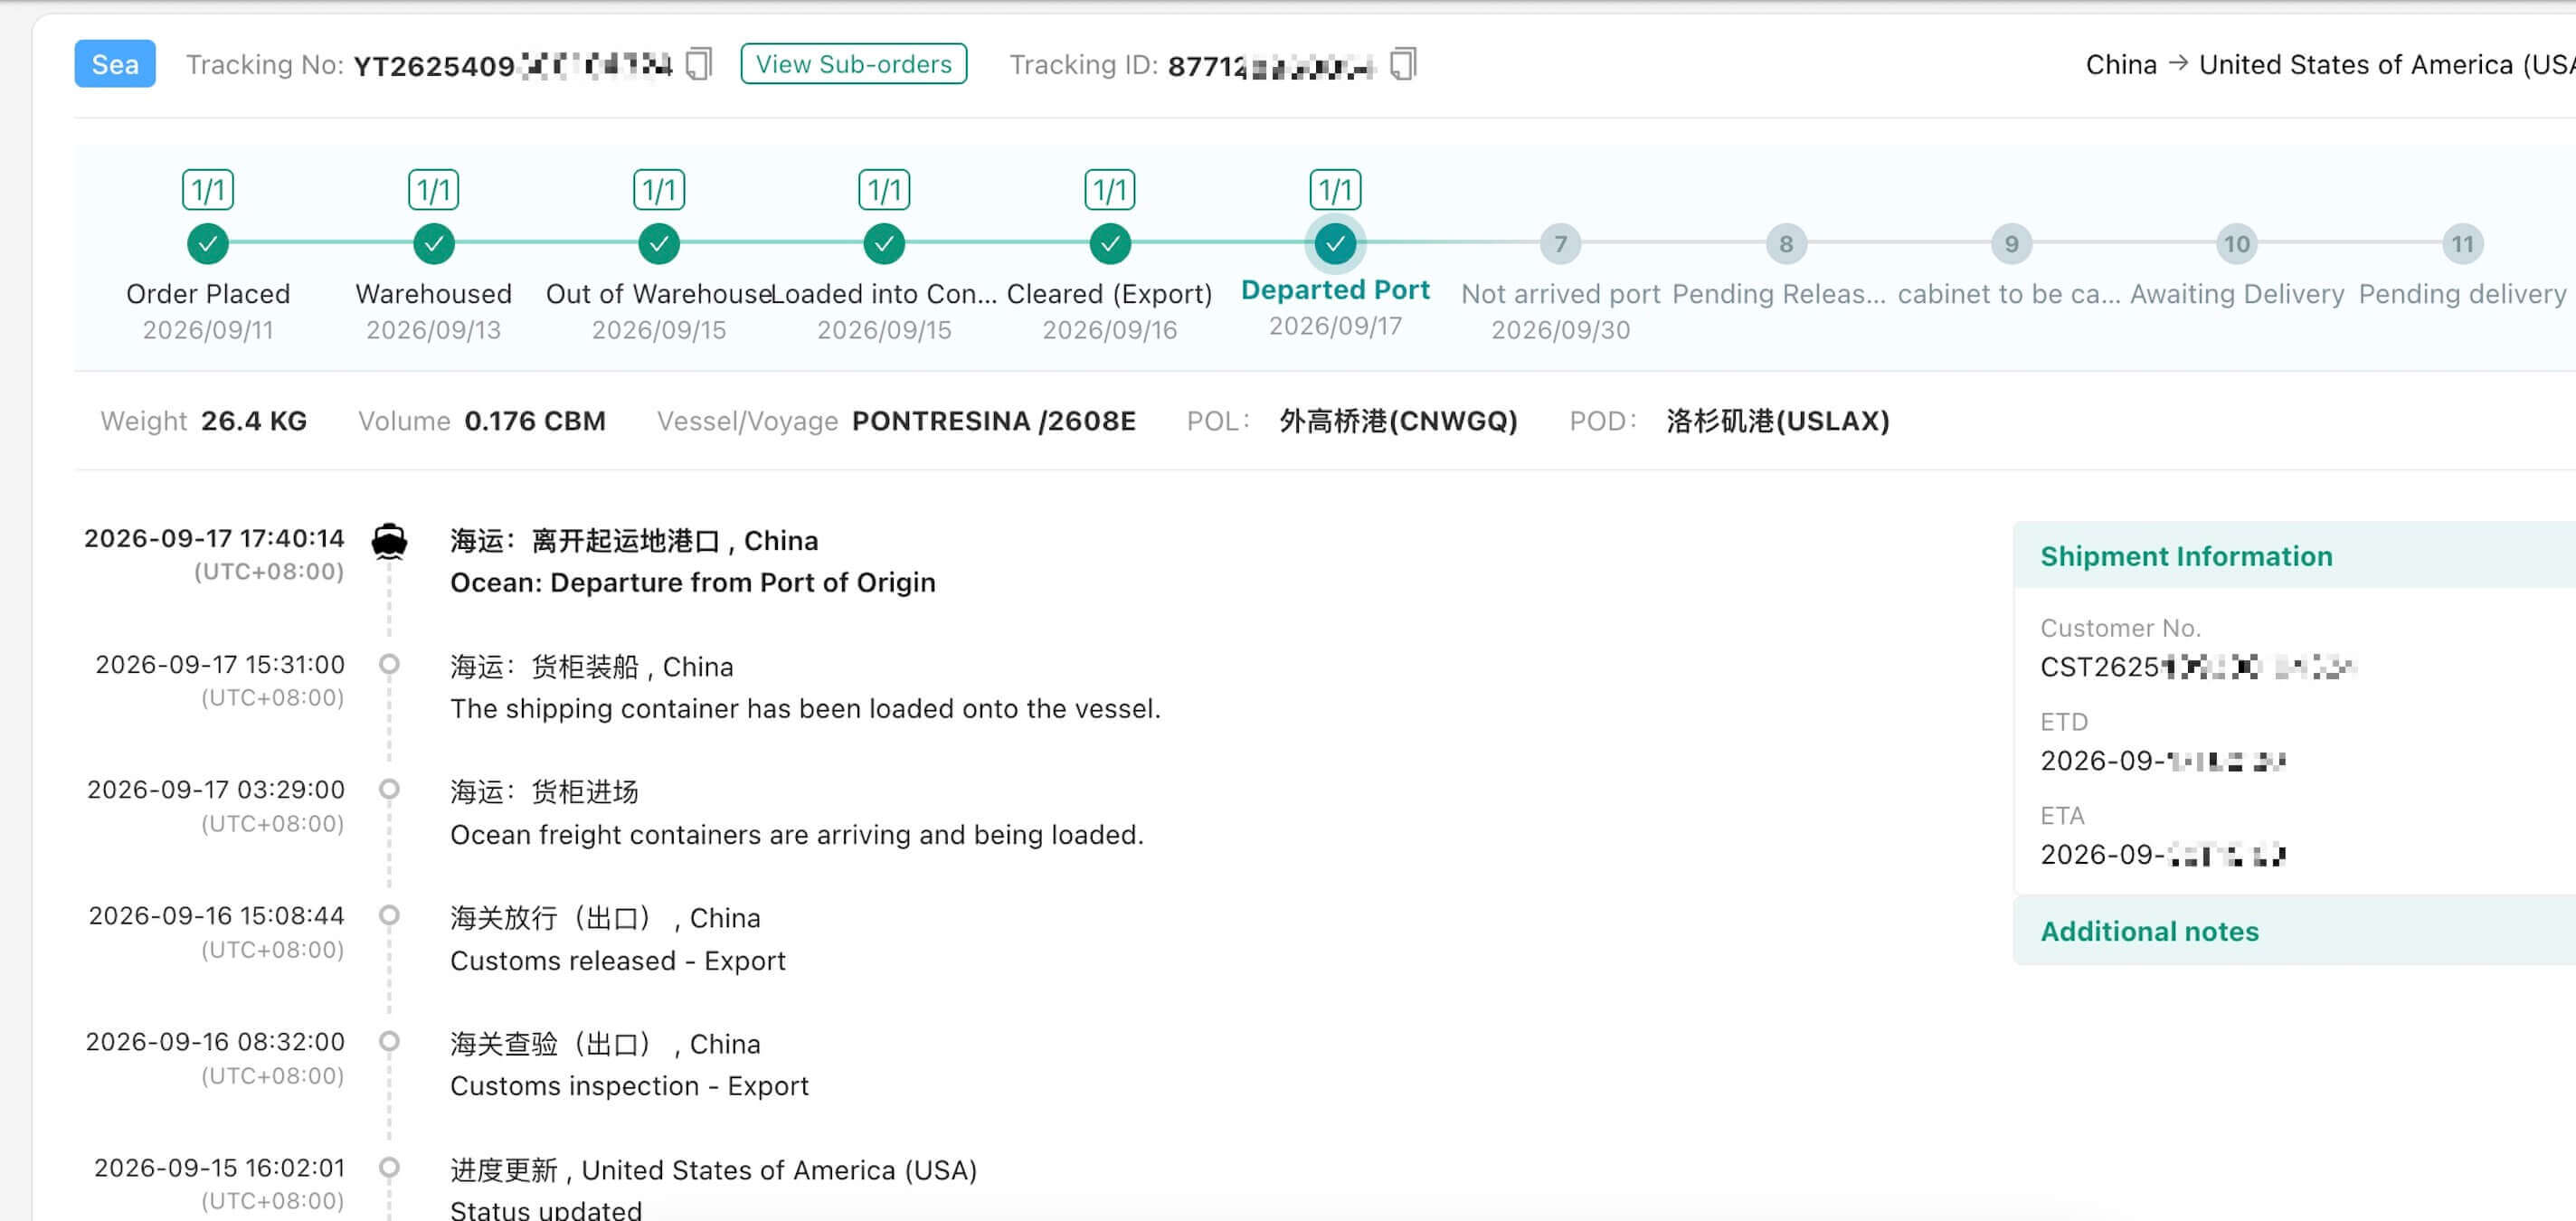Click the timestamp 2026-09-17 17:40:14
The image size is (2576, 1221).
[x=214, y=539]
